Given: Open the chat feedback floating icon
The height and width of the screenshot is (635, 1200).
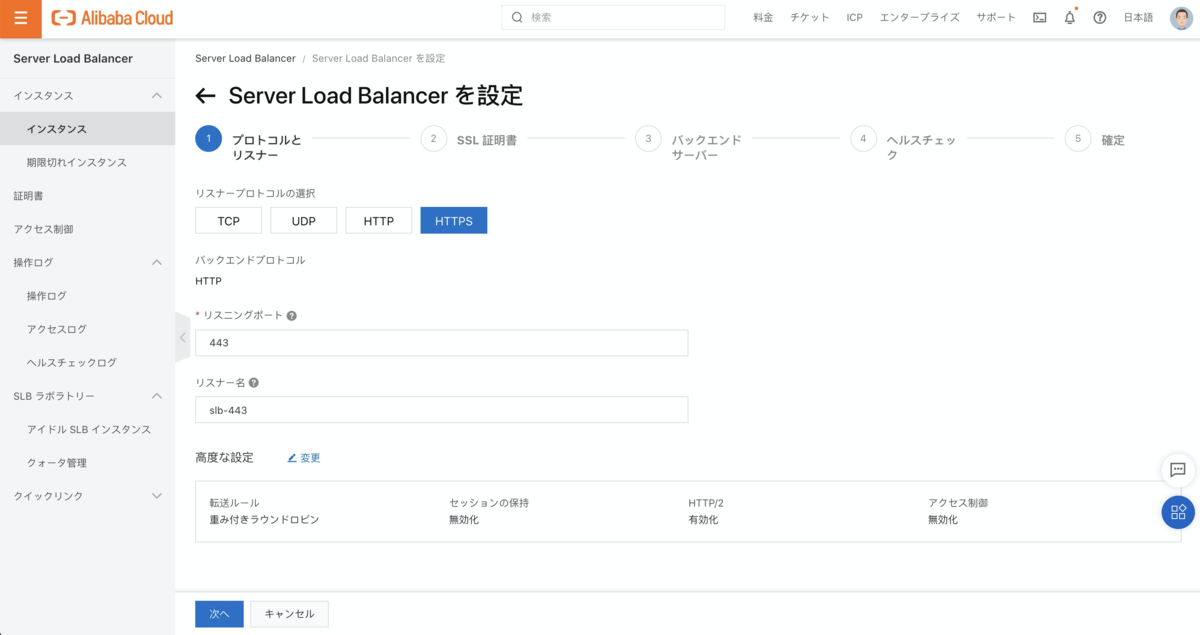Looking at the screenshot, I should (1177, 470).
